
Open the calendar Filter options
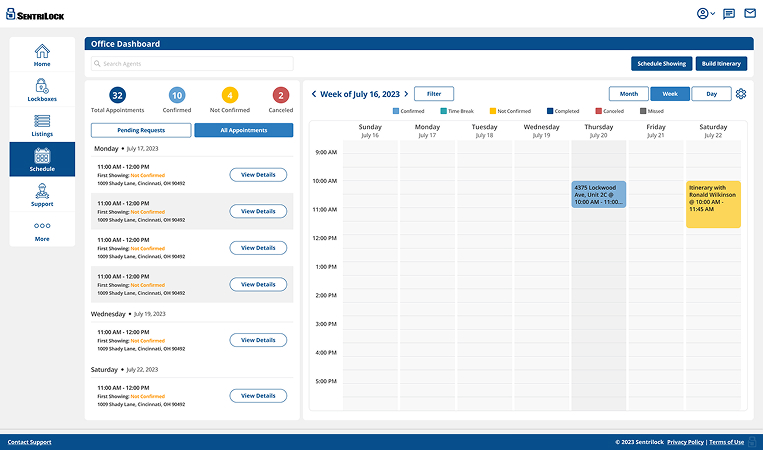click(434, 94)
